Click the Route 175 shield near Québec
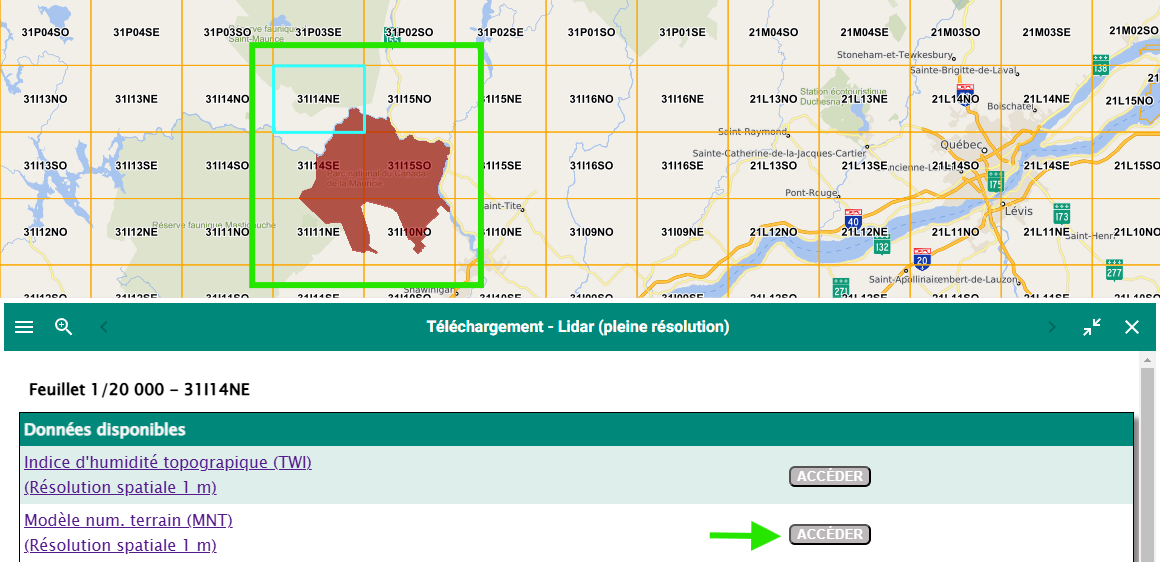 point(994,182)
